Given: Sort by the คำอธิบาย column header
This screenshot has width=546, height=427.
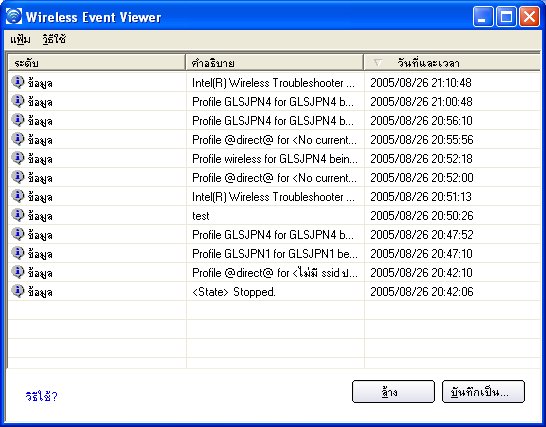Looking at the screenshot, I should coord(274,63).
